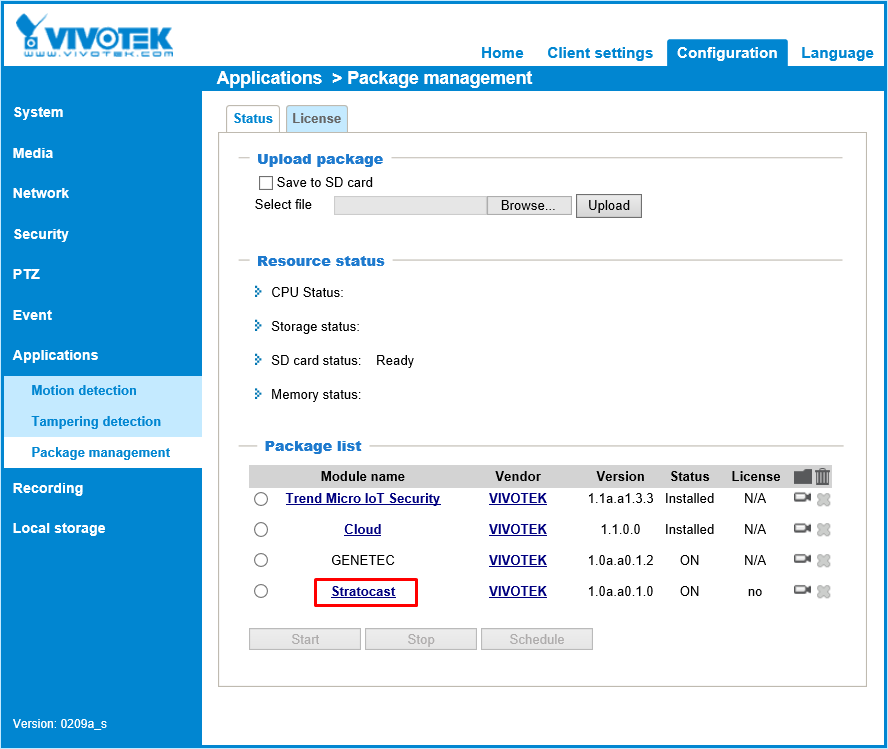Image resolution: width=888 pixels, height=749 pixels.
Task: Open the Stratocast module link
Action: pos(364,591)
